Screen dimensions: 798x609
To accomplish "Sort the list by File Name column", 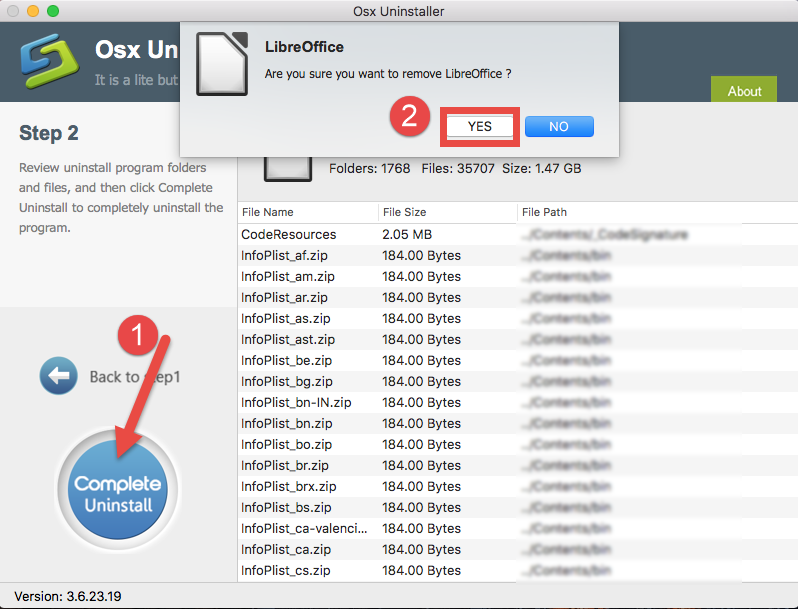I will coord(308,212).
